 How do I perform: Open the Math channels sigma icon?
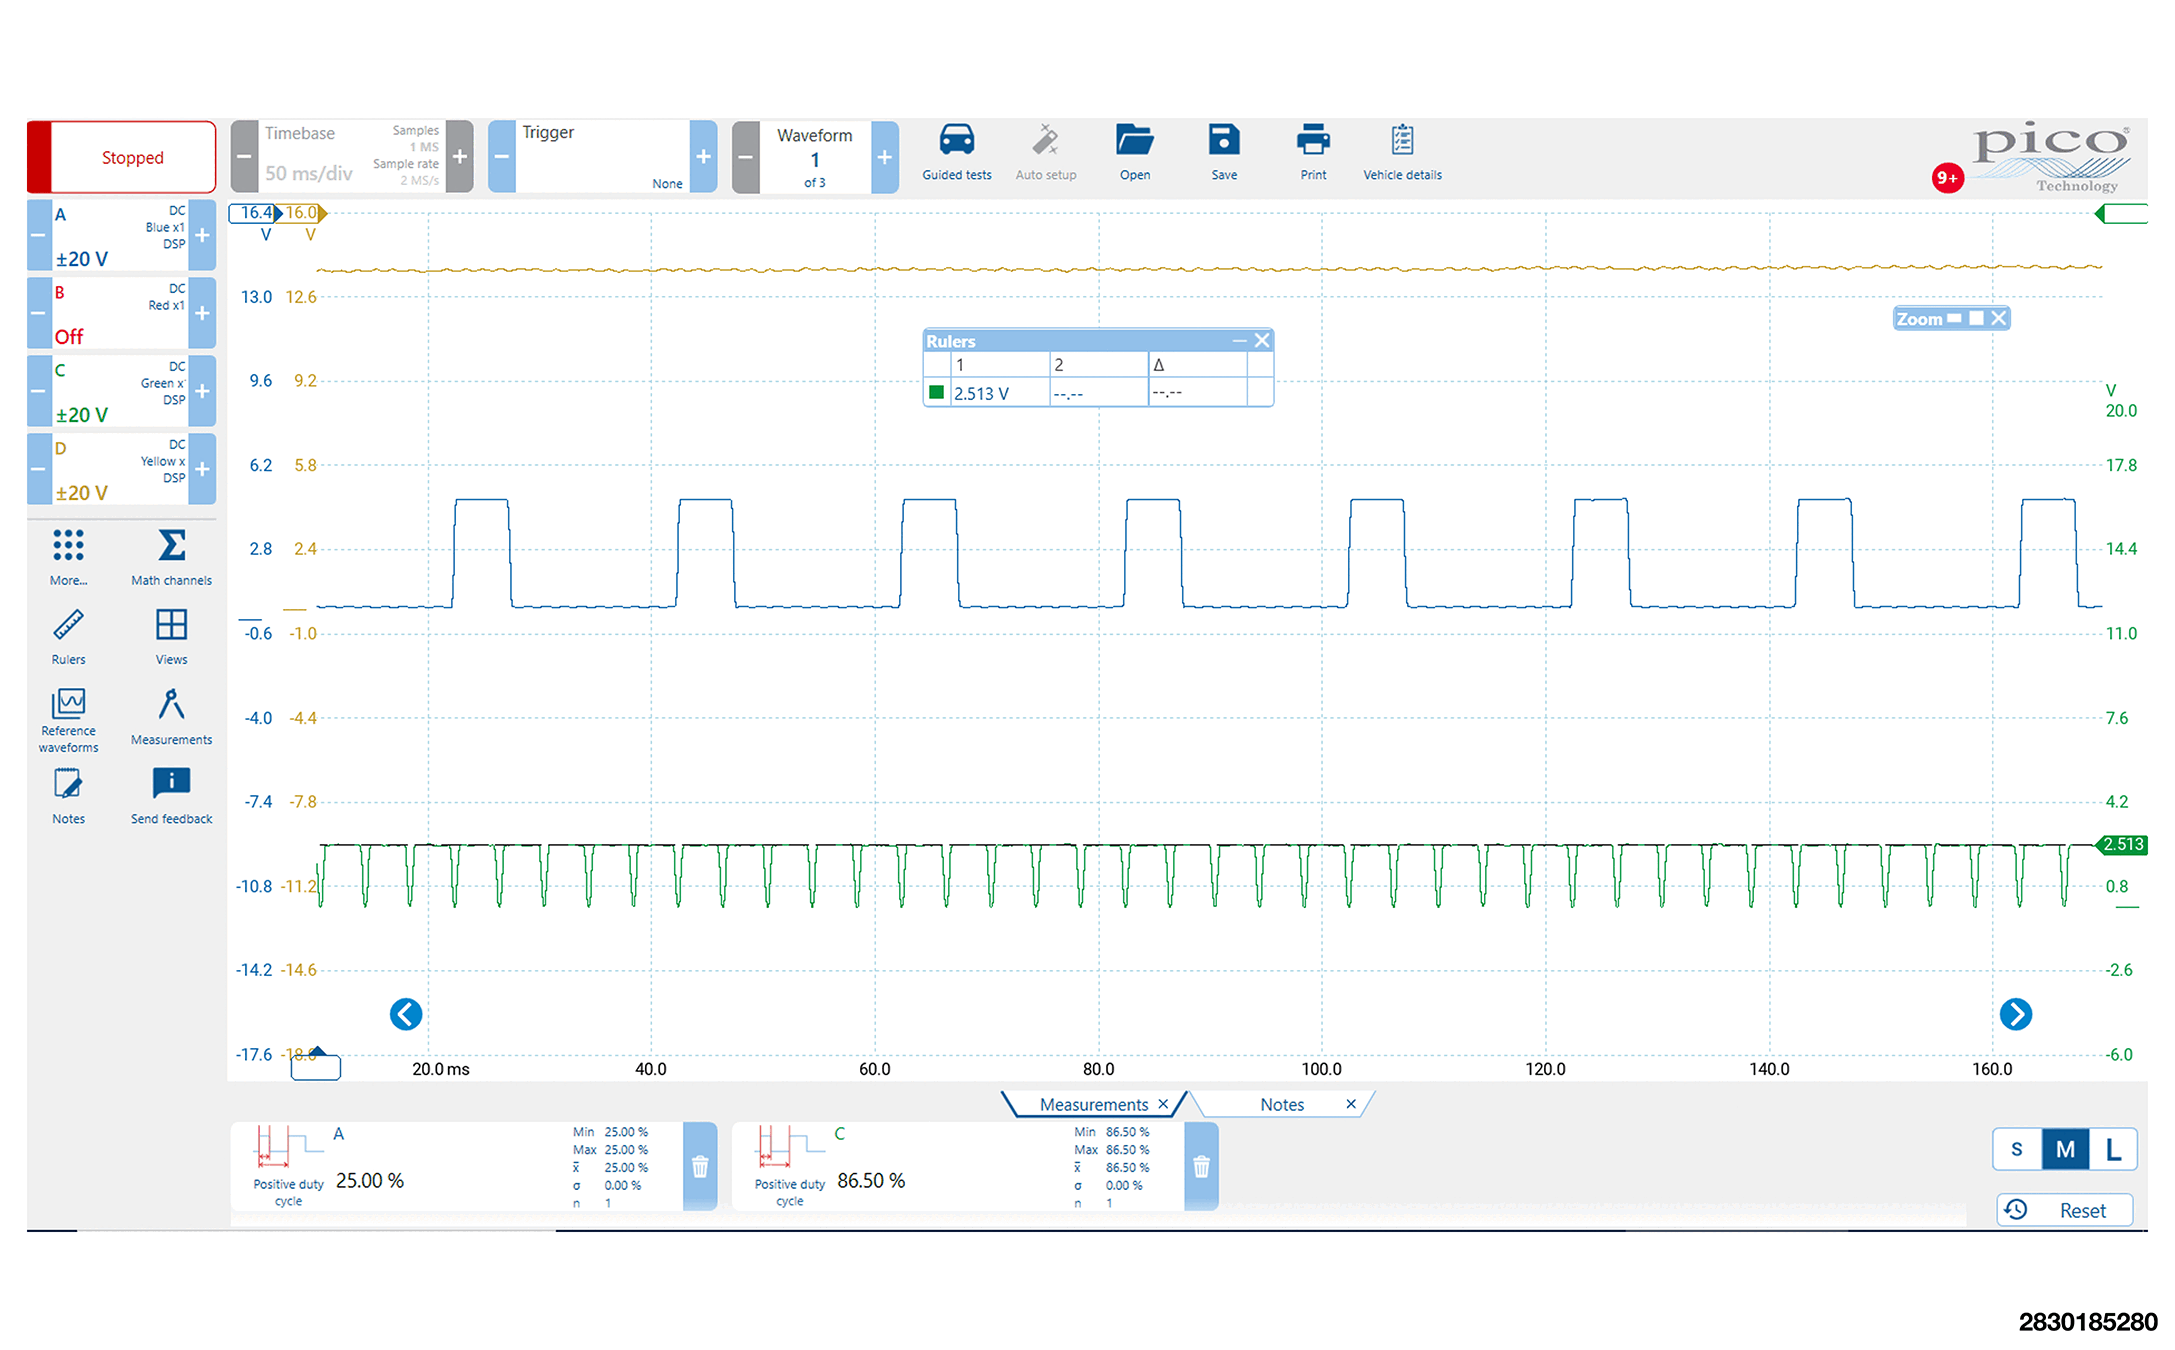[171, 546]
